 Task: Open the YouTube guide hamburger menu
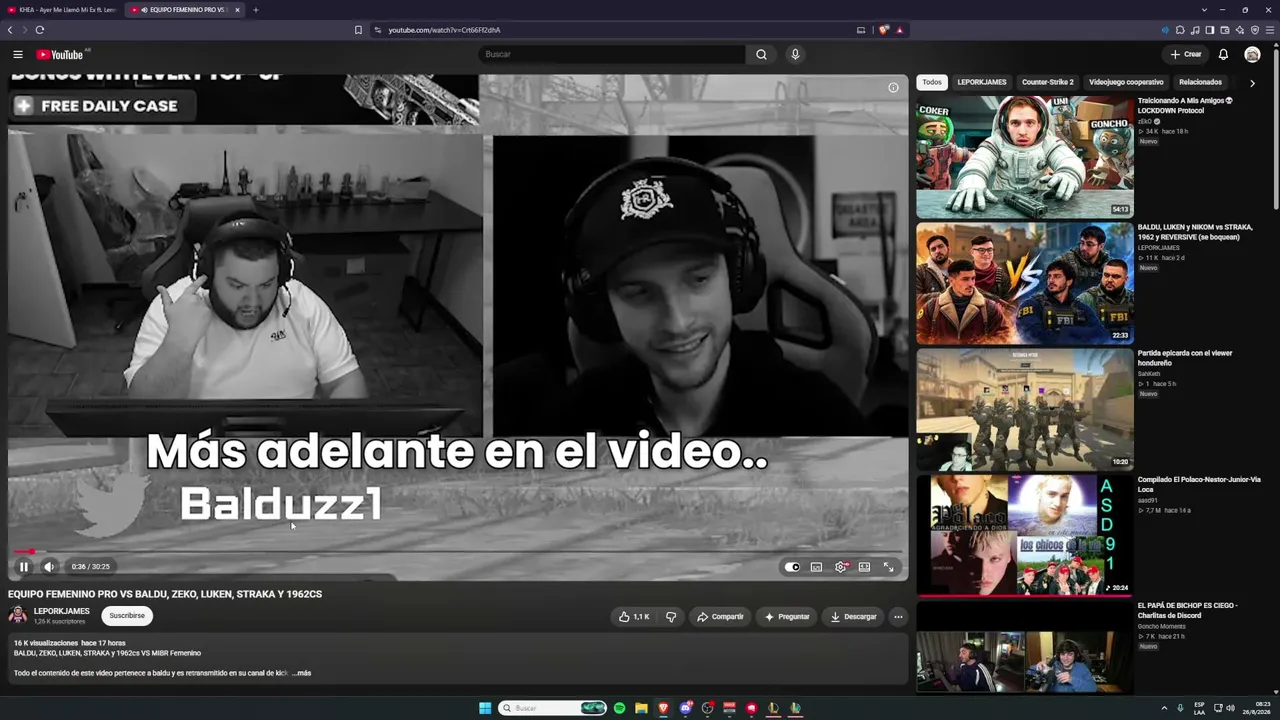(18, 54)
